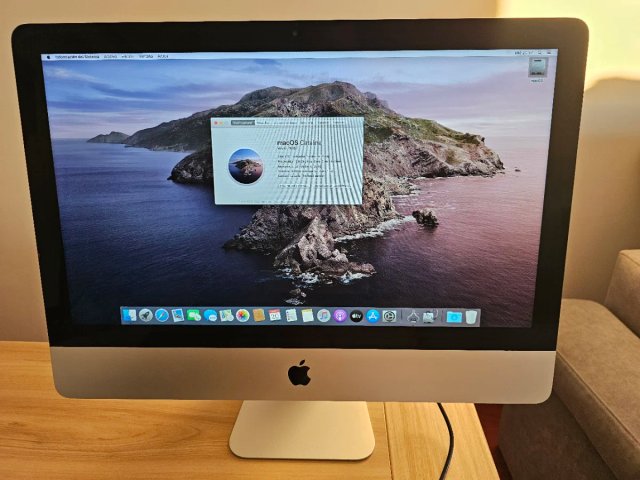
Task: Open the Photos app in dock
Action: (x=242, y=316)
